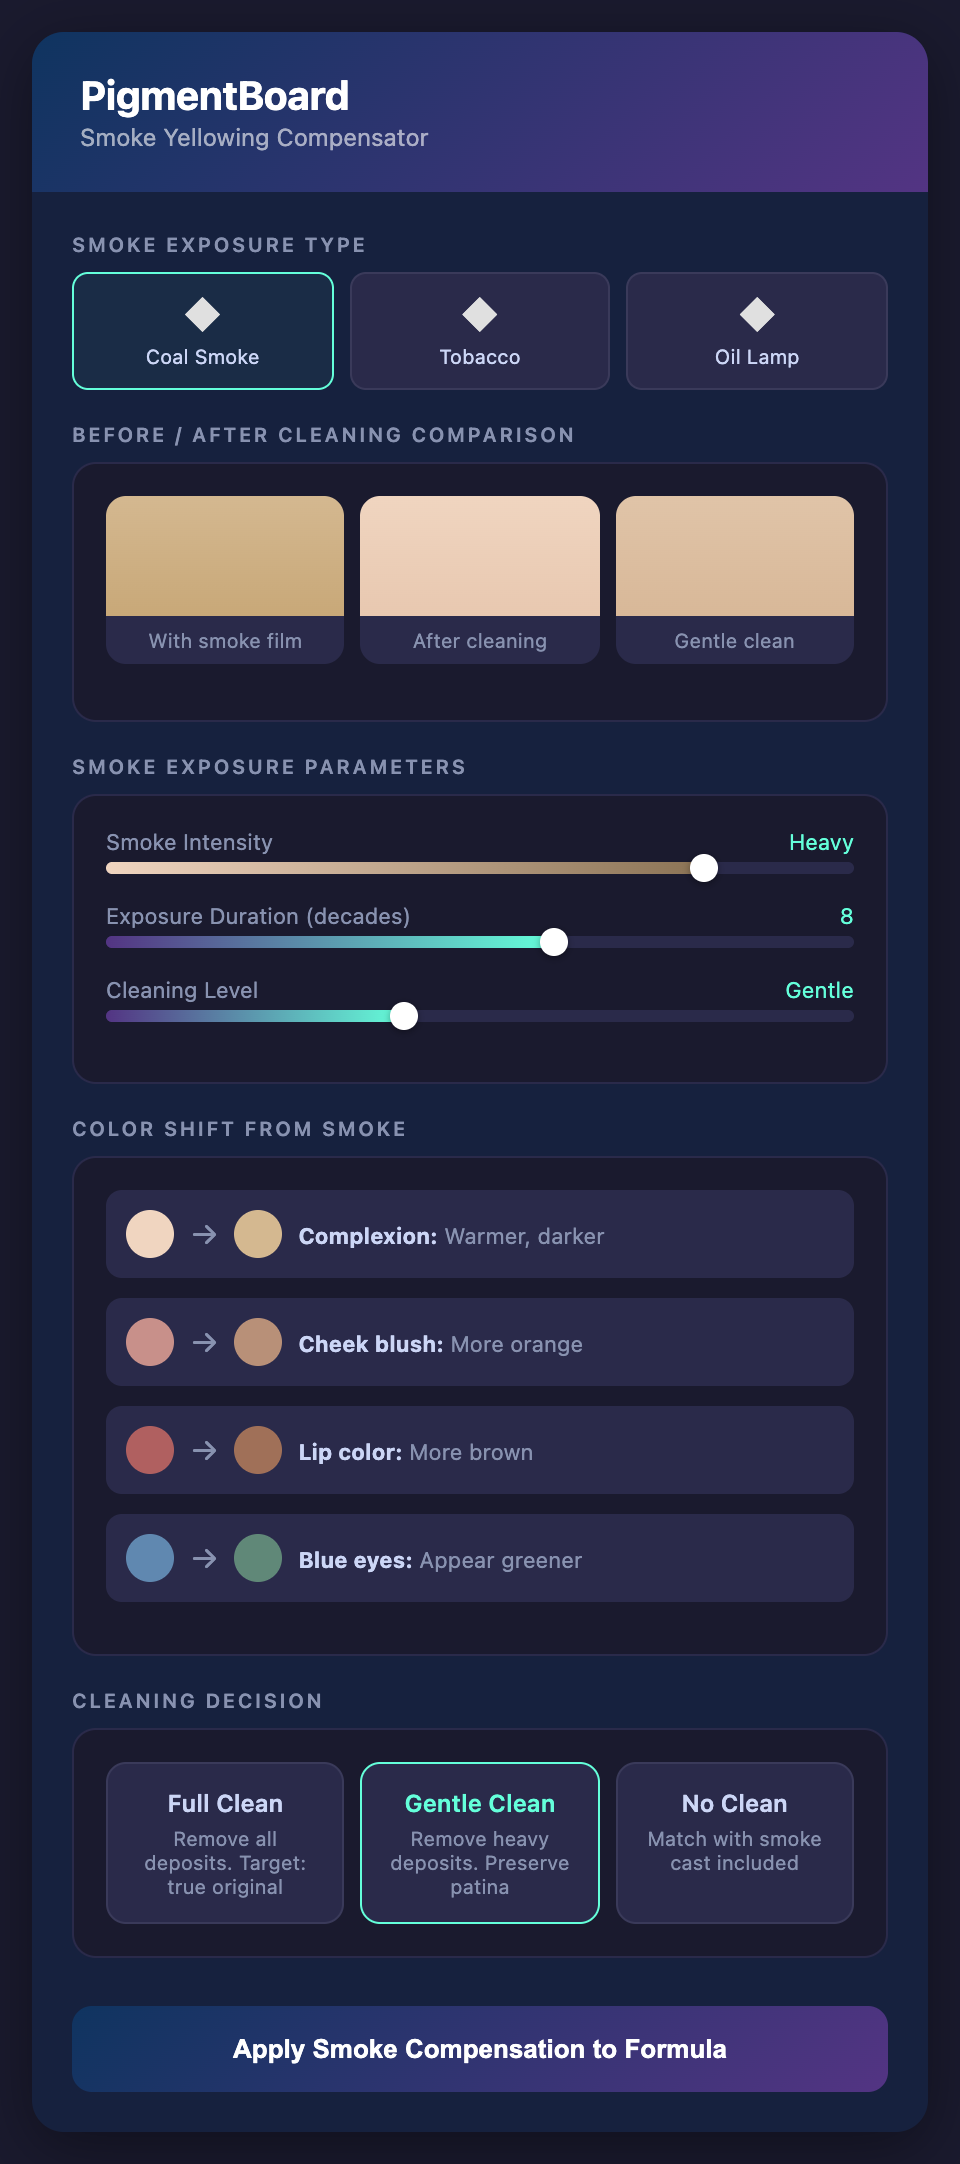Click the Cleaning Level slider handle

pyautogui.click(x=404, y=1016)
